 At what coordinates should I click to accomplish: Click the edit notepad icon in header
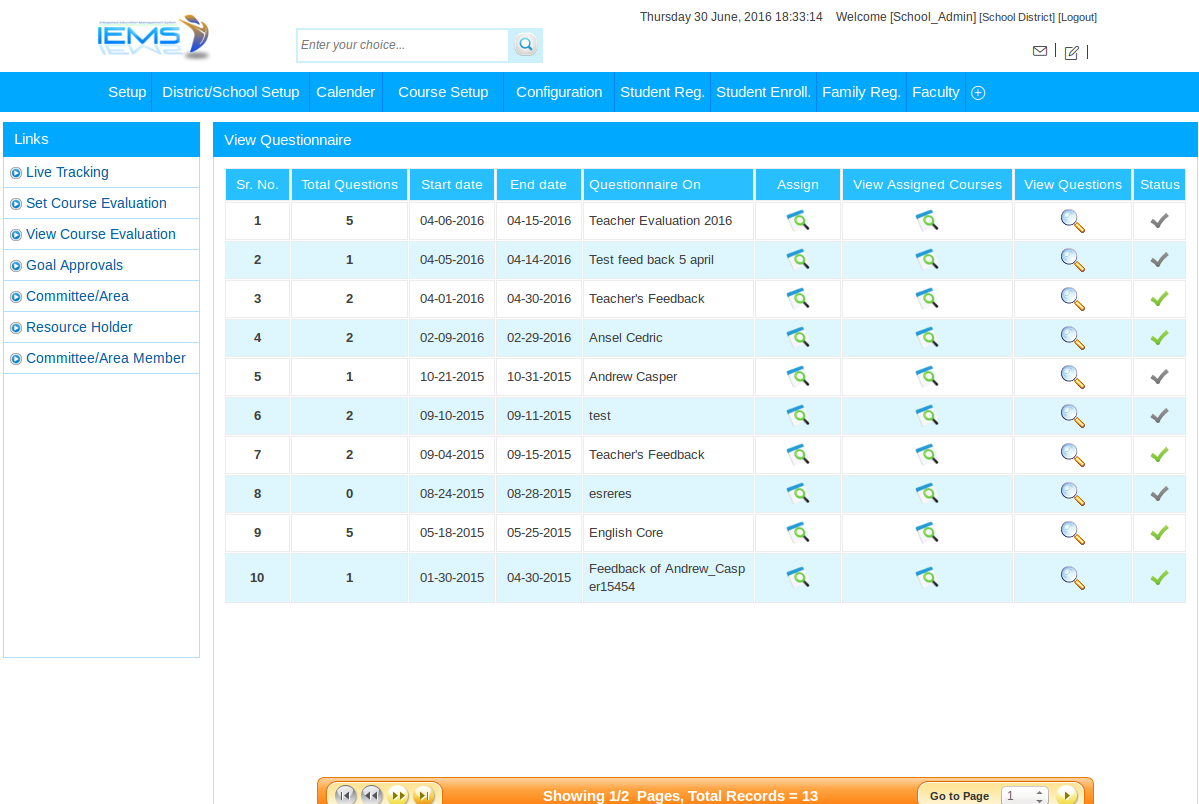pos(1071,52)
